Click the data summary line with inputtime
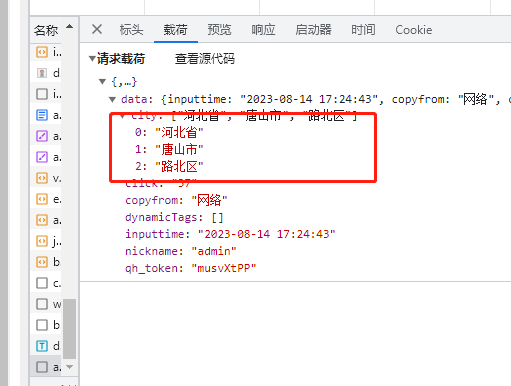 click(x=316, y=99)
